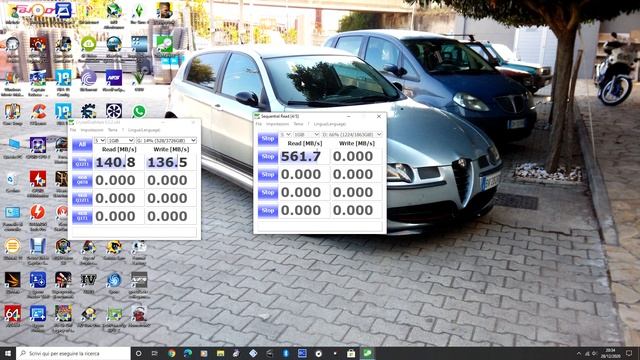Click the topmost Stop button beside dropdowns
Screen dimensions: 640x360
[268, 139]
